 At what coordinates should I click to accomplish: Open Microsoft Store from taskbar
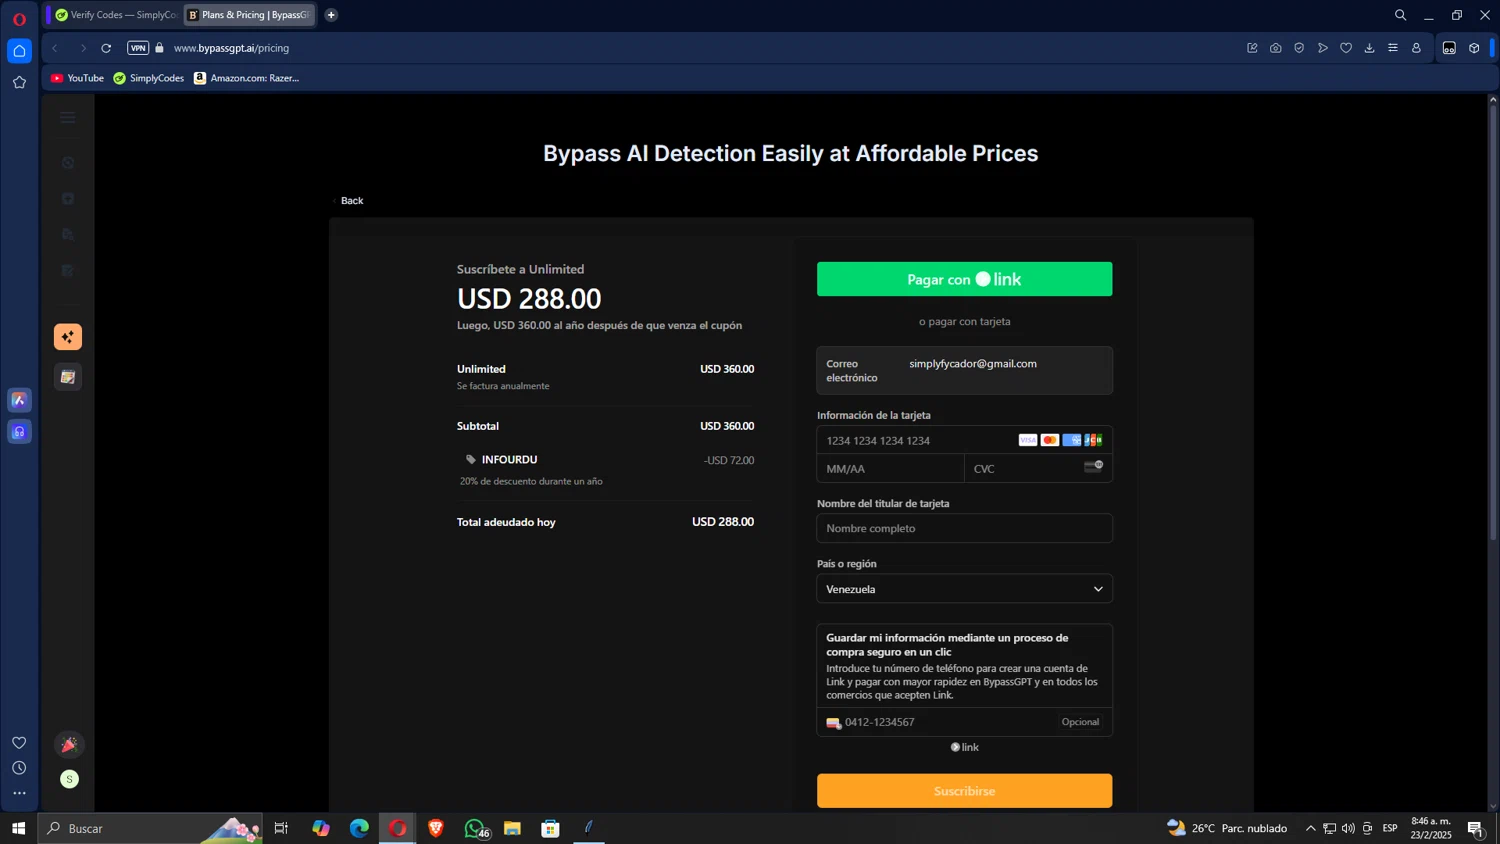point(550,828)
